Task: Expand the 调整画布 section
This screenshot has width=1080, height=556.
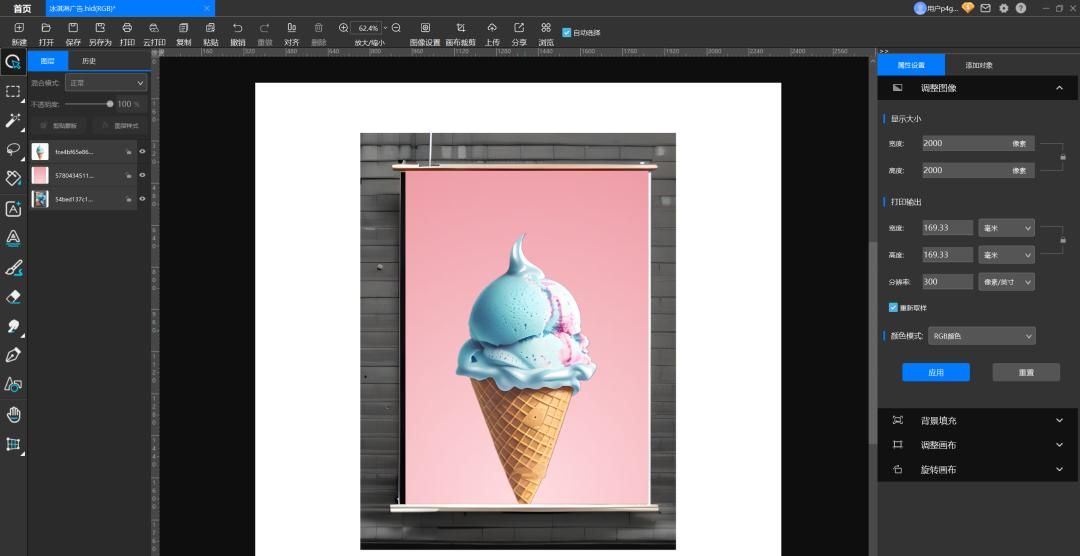Action: (1059, 445)
